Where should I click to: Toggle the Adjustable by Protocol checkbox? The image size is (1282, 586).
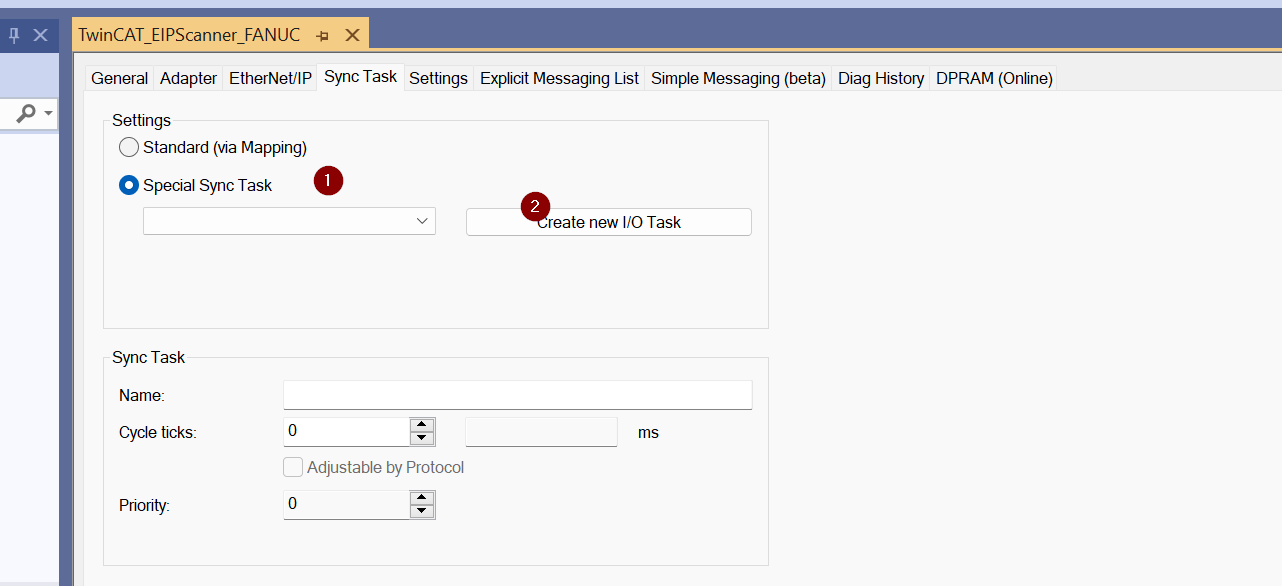pyautogui.click(x=293, y=467)
